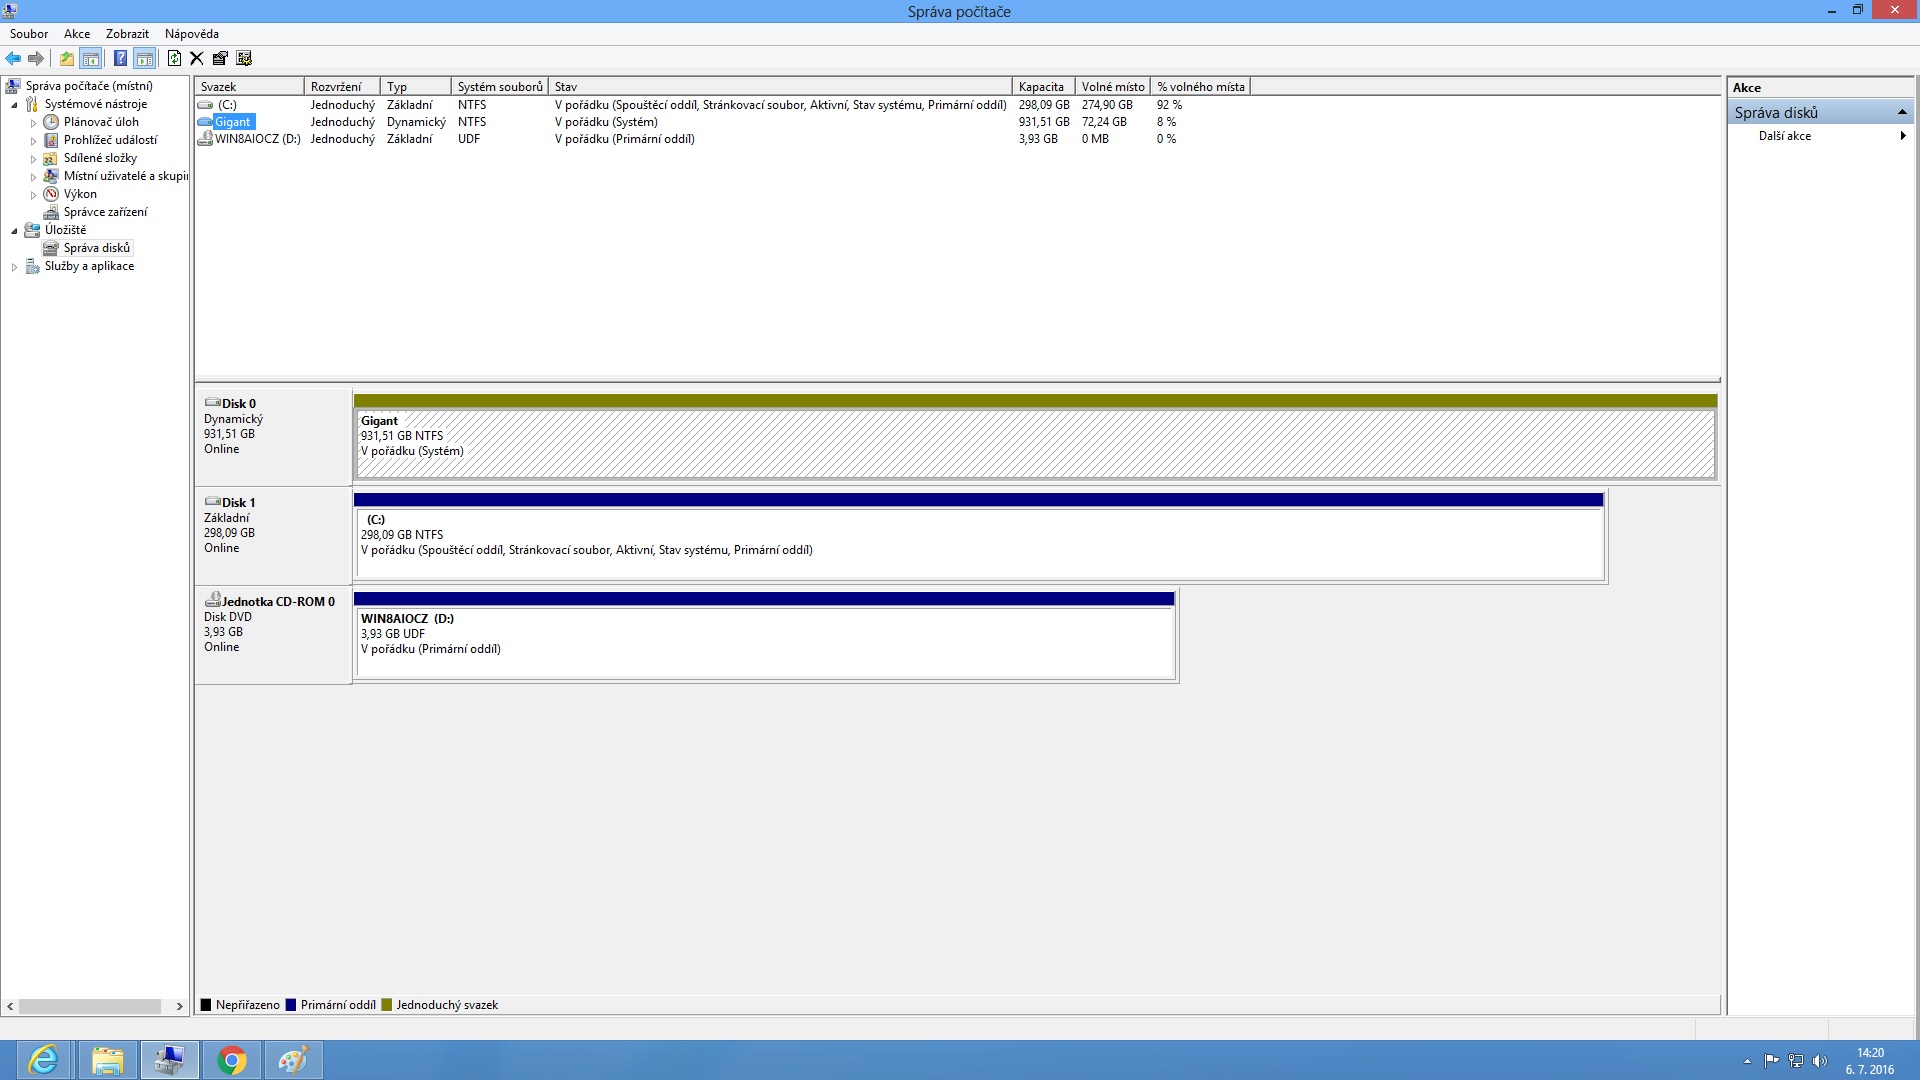Select the Gigant volume partition block
This screenshot has width=1920, height=1080.
(x=1035, y=443)
